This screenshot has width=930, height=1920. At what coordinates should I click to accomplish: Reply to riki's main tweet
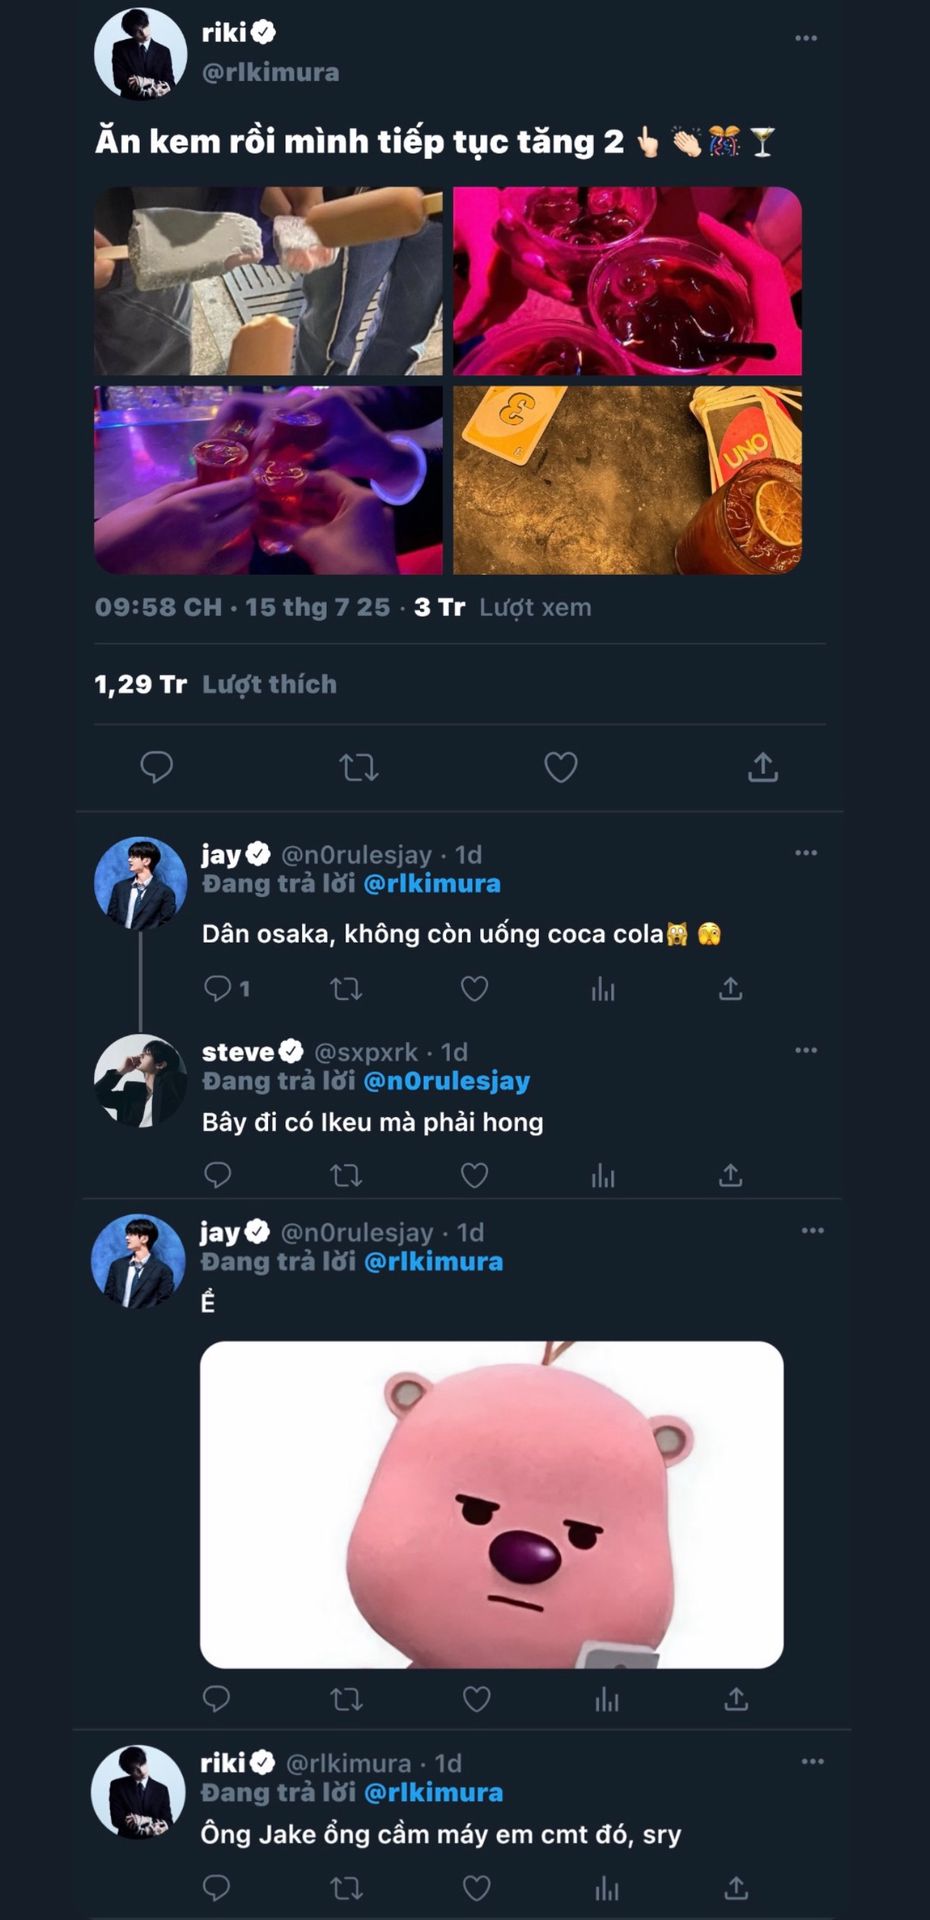tap(157, 767)
